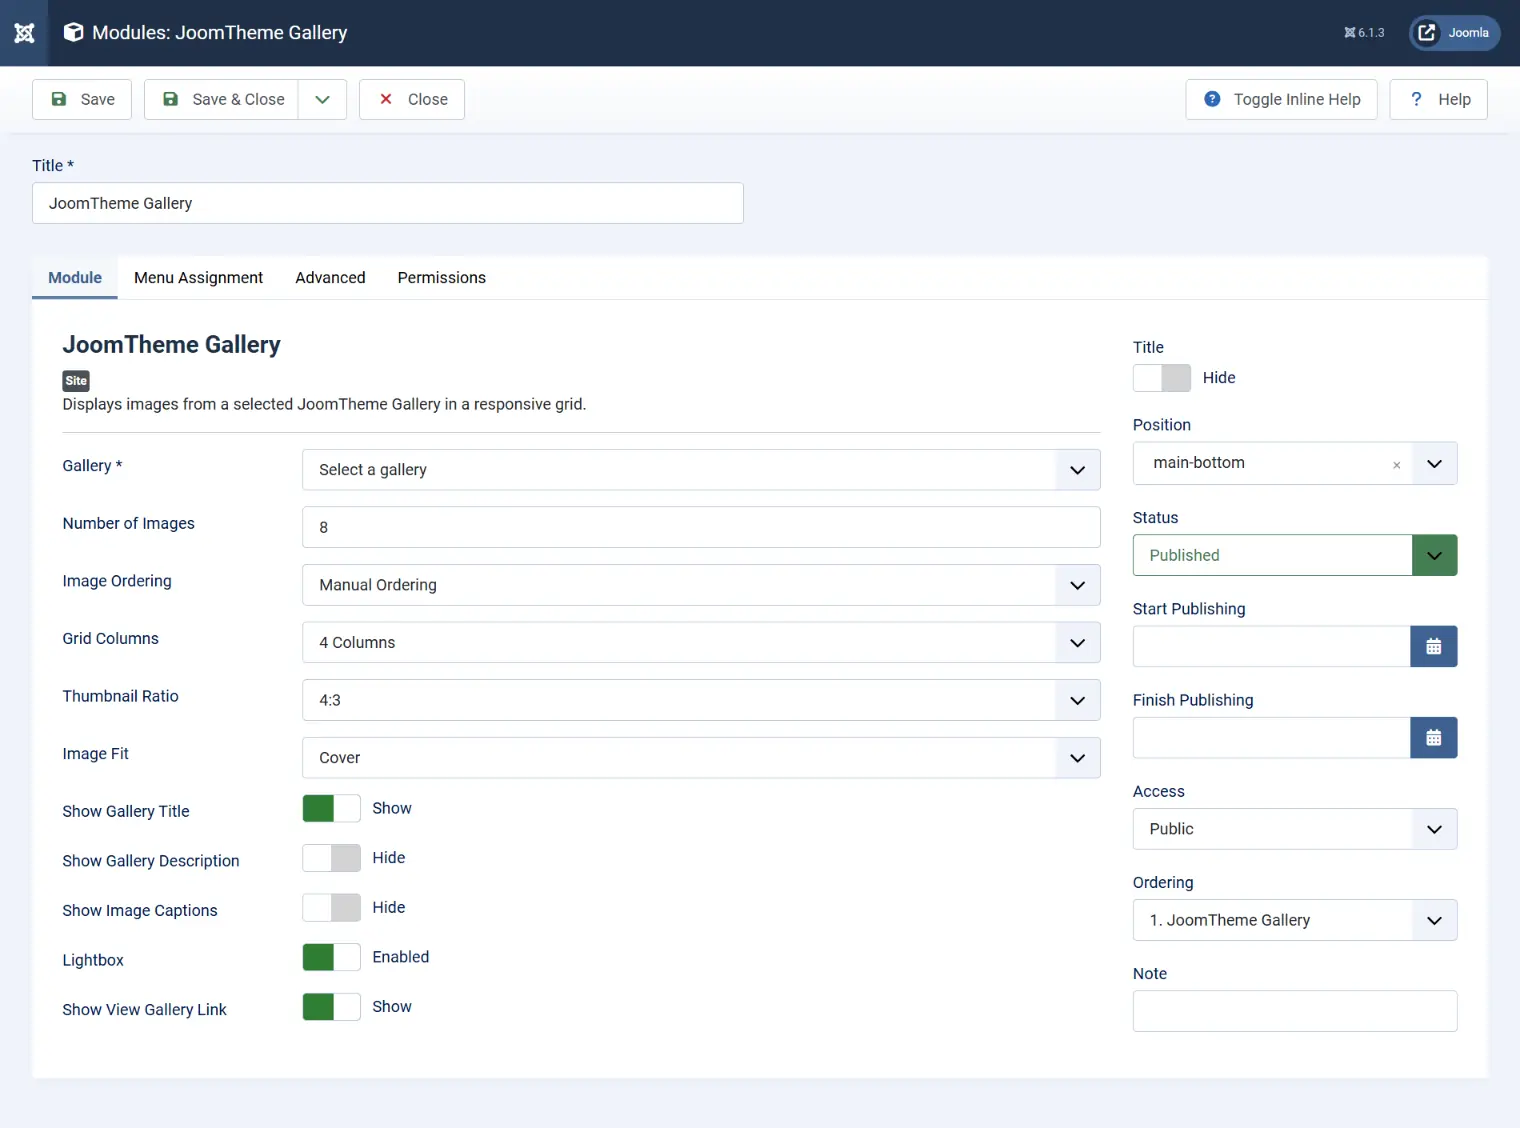Image resolution: width=1520 pixels, height=1128 pixels.
Task: Open the Ordering dropdown
Action: tap(1294, 920)
